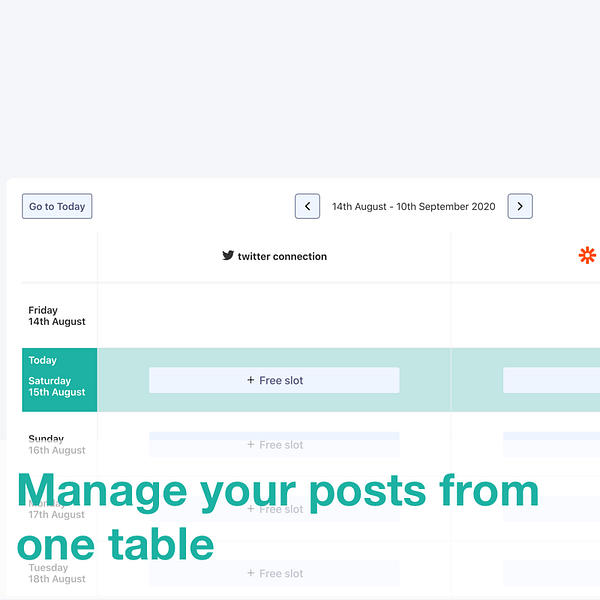The image size is (600, 600).
Task: Click the plus icon in Tuesday's free slot
Action: coord(251,573)
